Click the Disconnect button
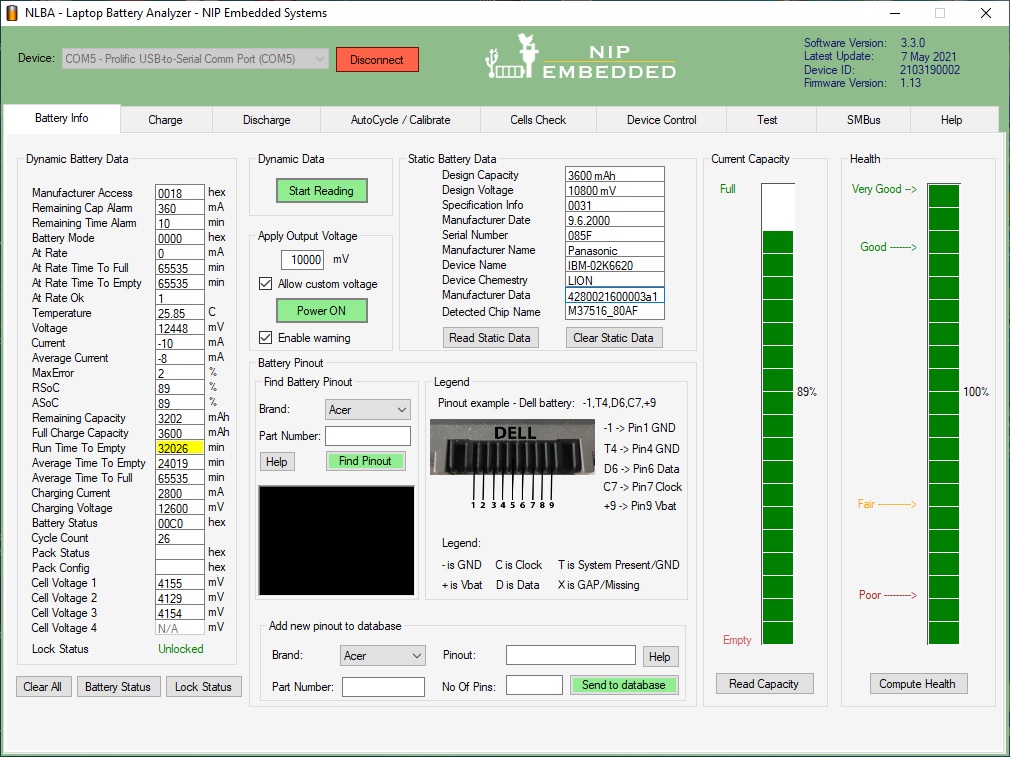This screenshot has width=1010, height=757. 377,59
